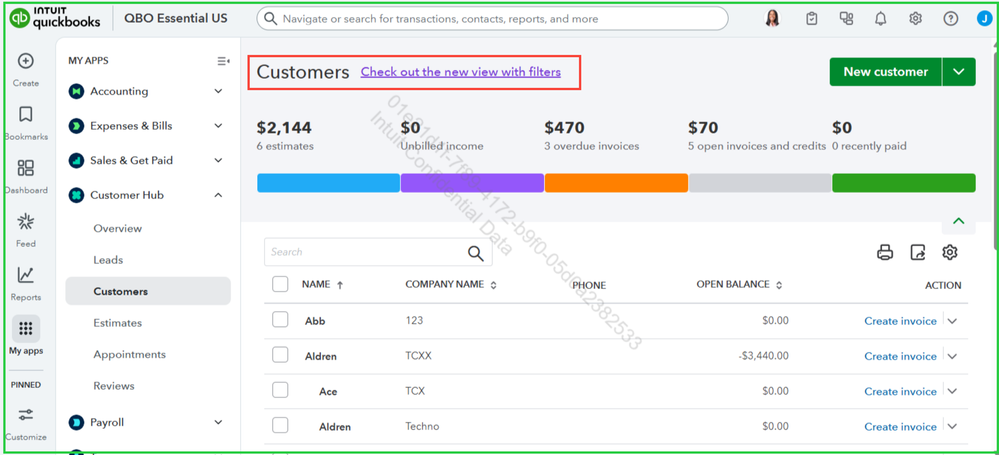
Task: Expand the Accounting section chevron
Action: click(219, 91)
